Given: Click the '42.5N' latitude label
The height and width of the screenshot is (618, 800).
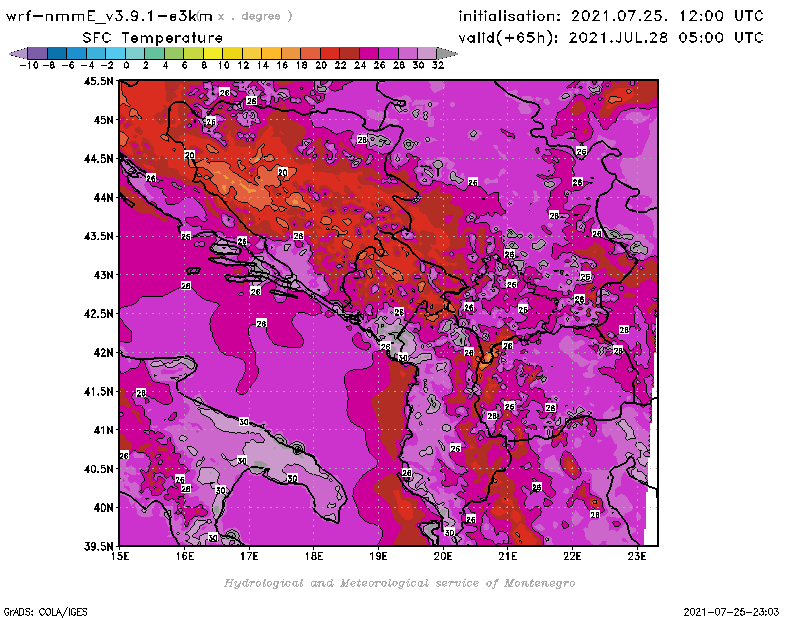Looking at the screenshot, I should [x=98, y=314].
